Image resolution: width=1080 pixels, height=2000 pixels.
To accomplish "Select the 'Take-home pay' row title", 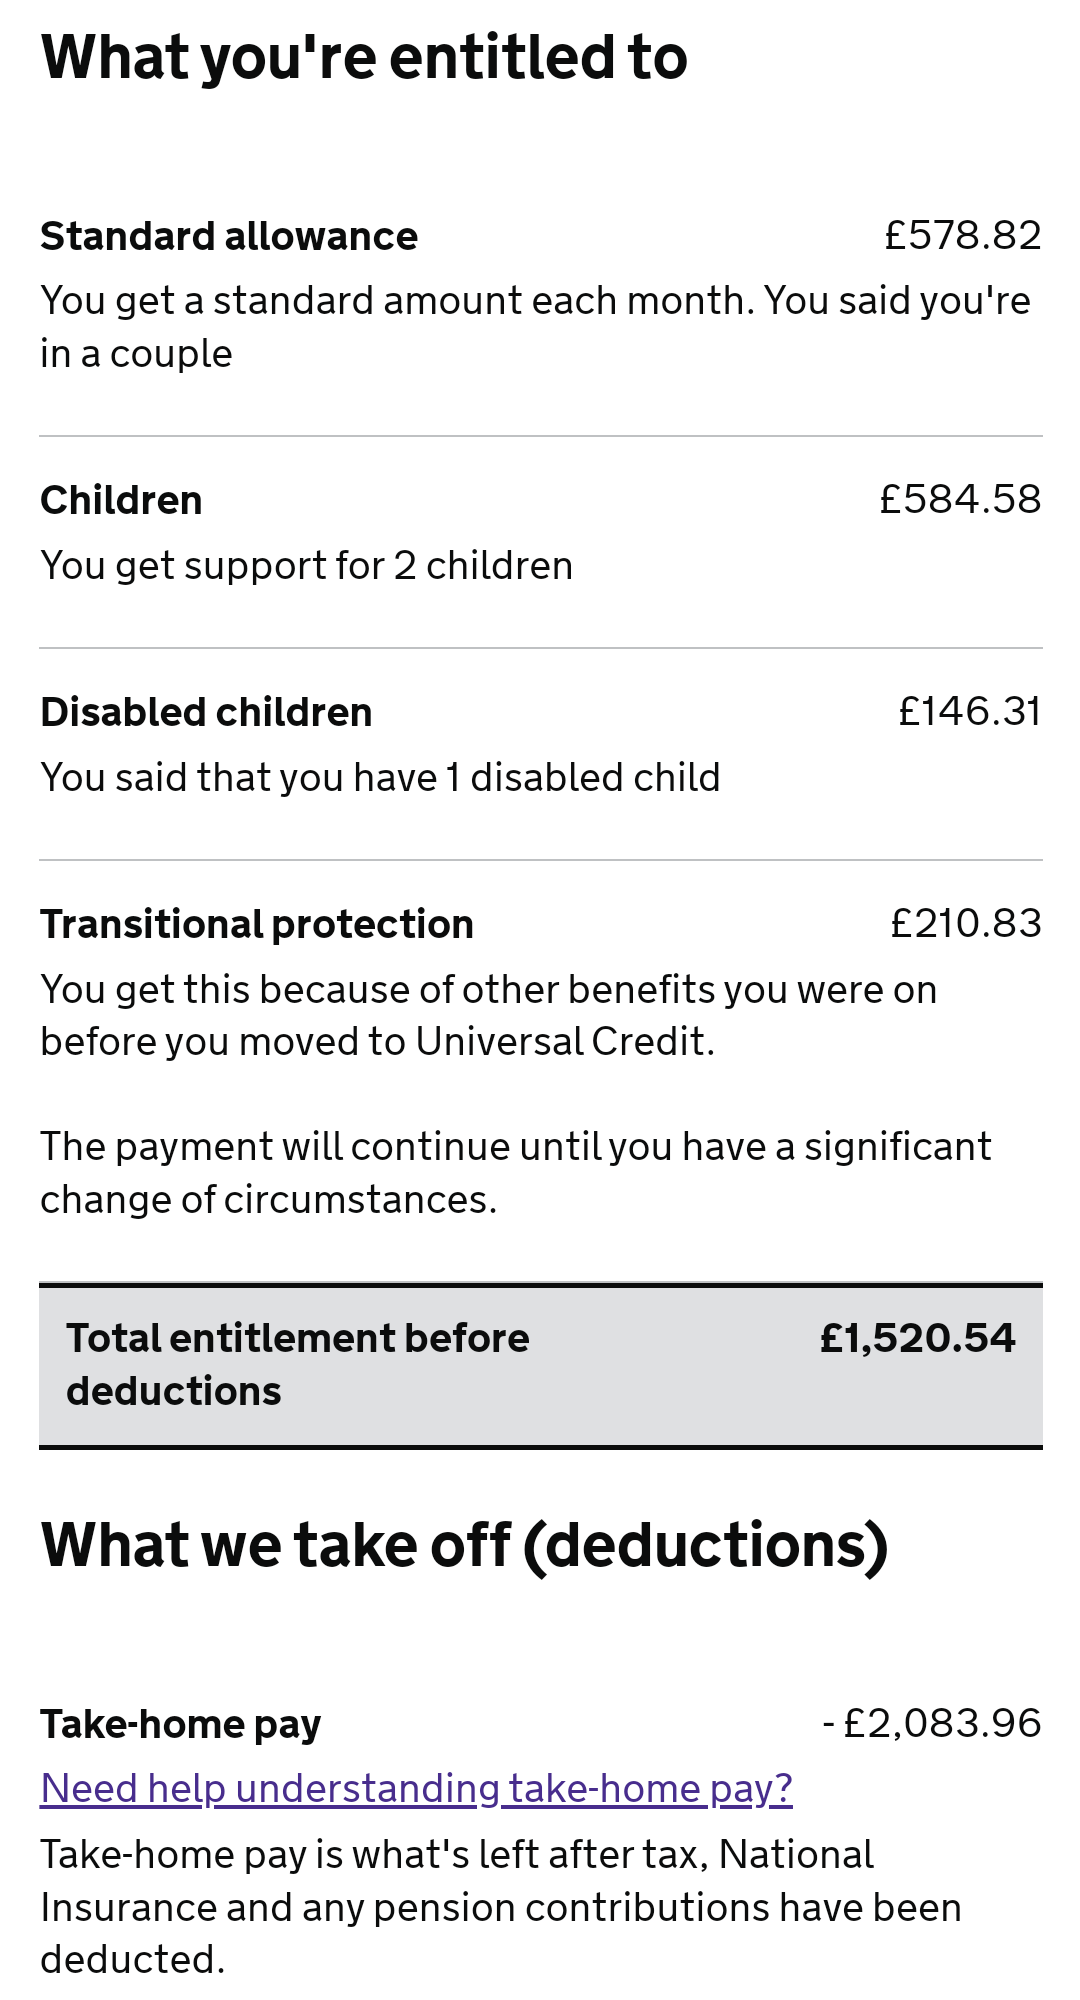I will (181, 1724).
